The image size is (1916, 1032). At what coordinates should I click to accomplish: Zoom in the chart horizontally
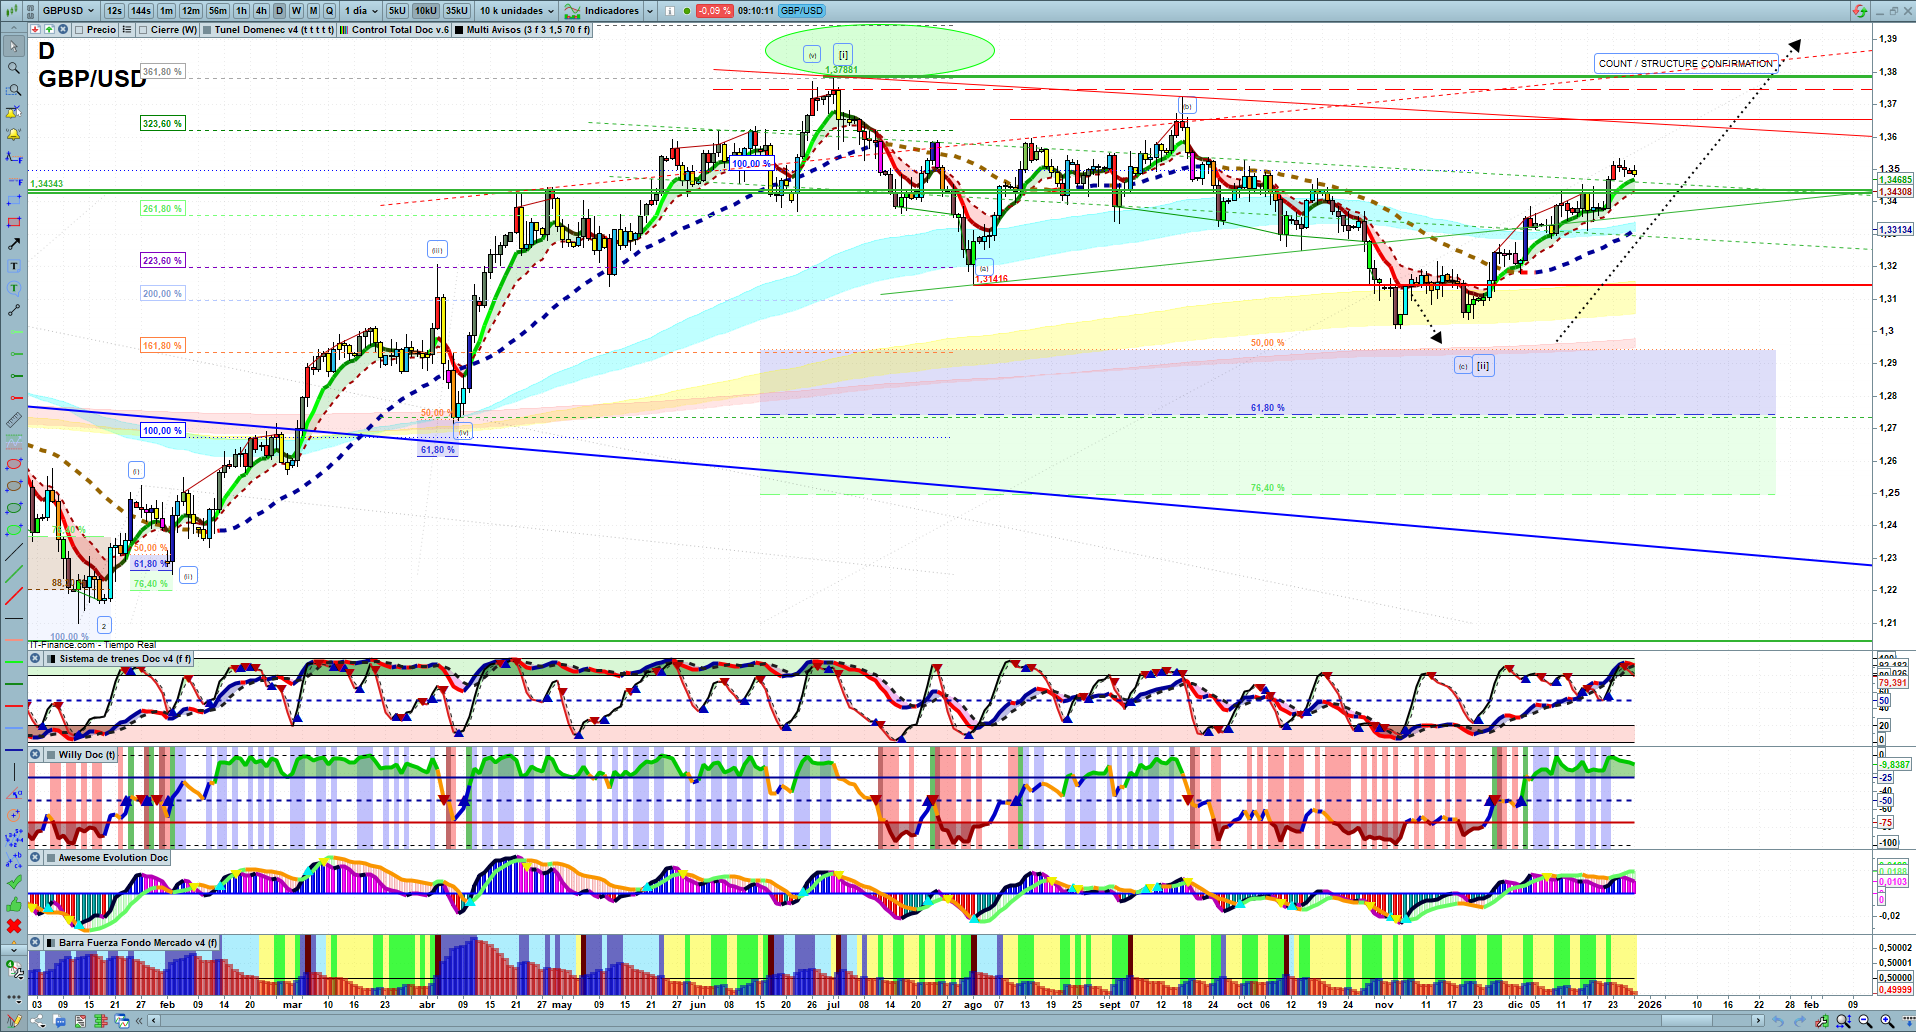click(1887, 1021)
